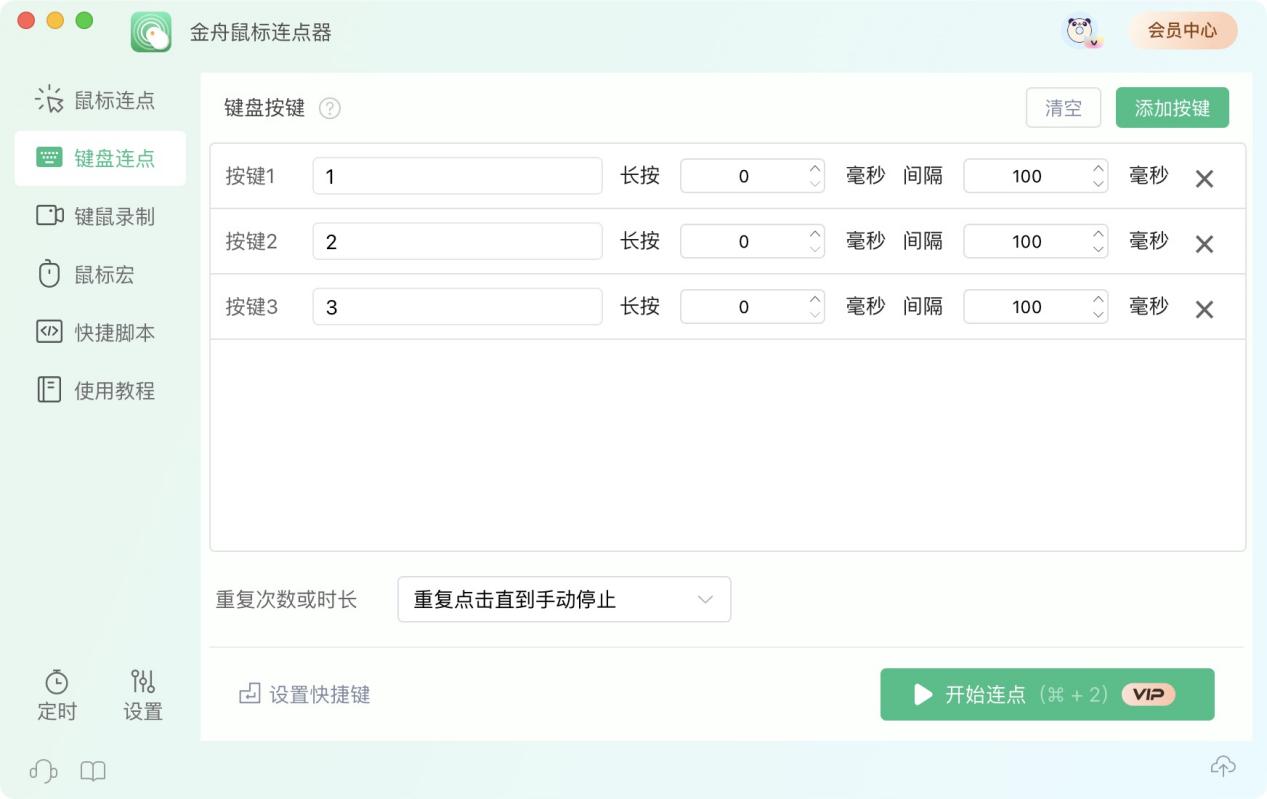Screen dimensions: 1267x799
Task: Delete the 按键3 row with X
Action: coord(1204,310)
